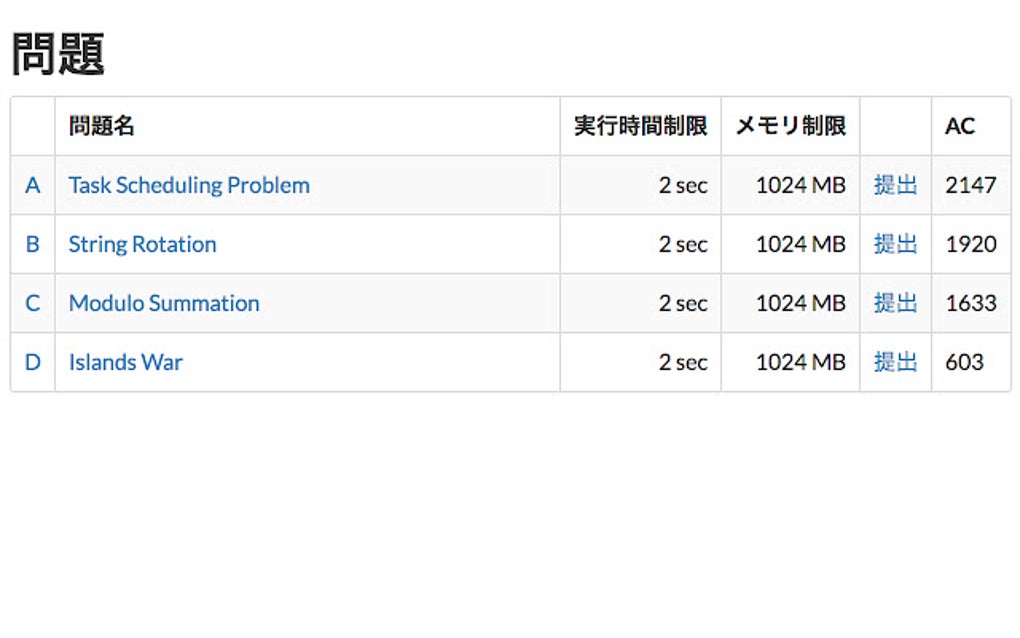This screenshot has height=638, width=1020.
Task: Click the 問題 page heading
Action: click(x=58, y=53)
